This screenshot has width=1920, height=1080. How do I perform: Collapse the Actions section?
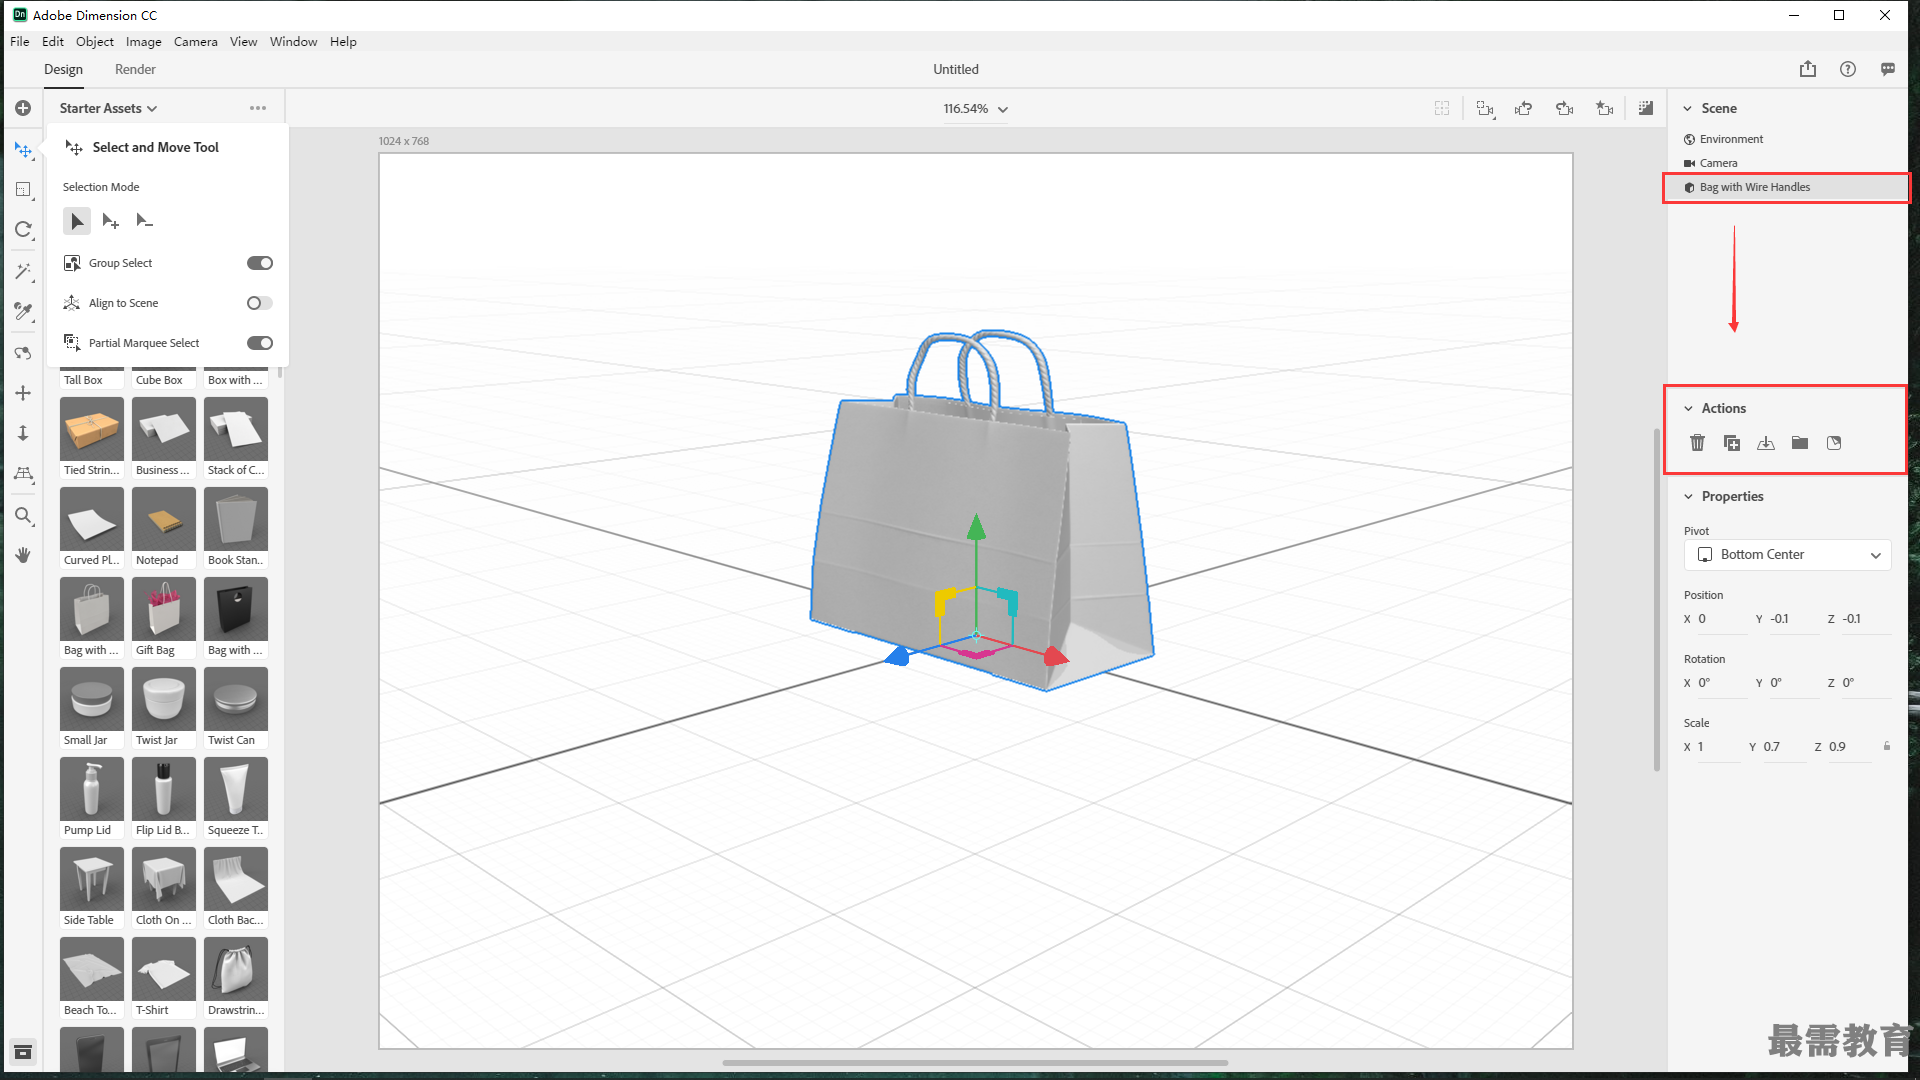1688,408
